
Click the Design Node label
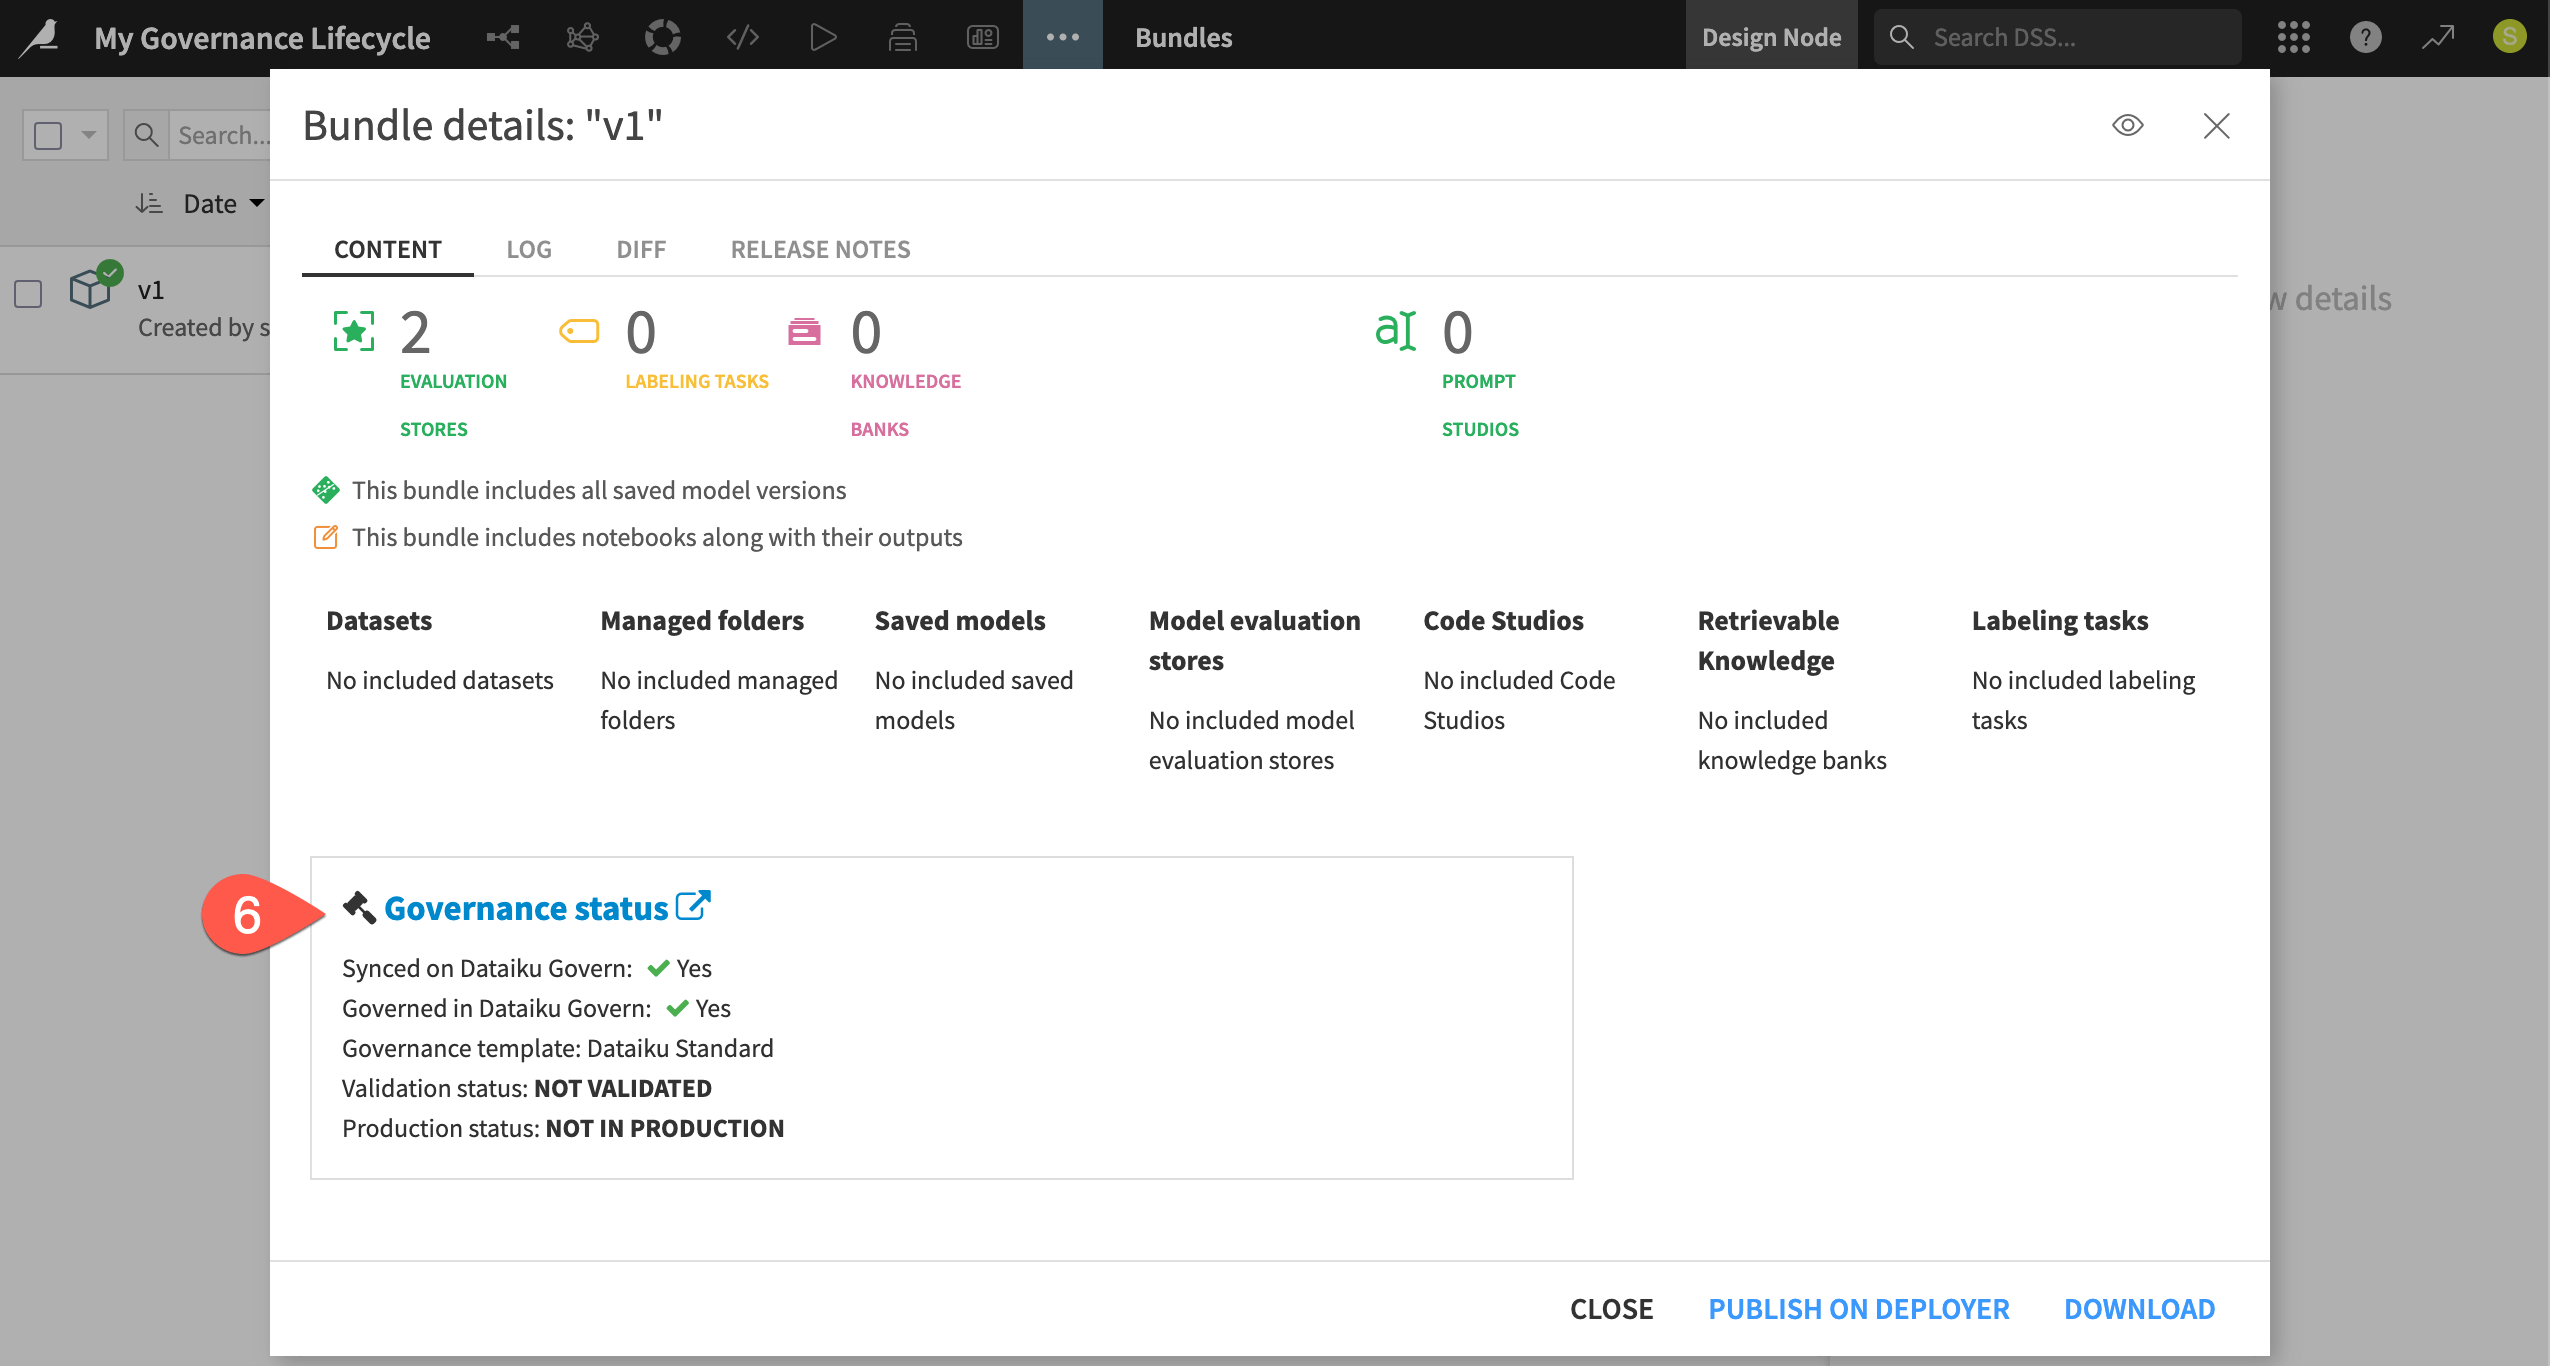point(1771,37)
